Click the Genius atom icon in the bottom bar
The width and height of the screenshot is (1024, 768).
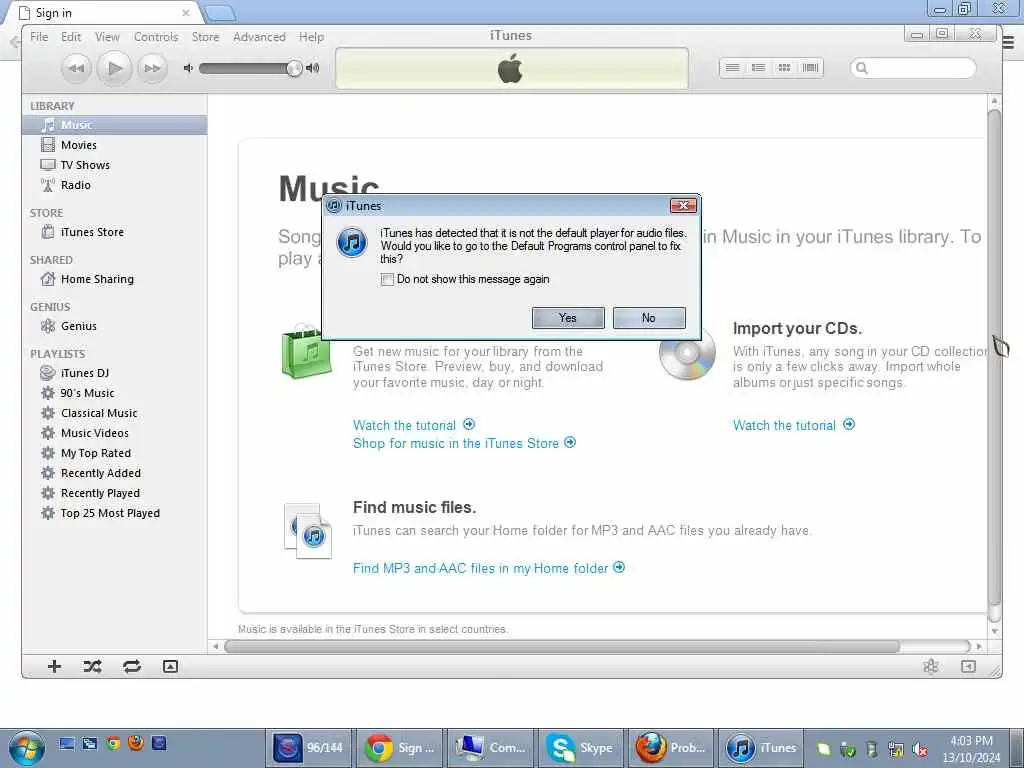point(931,666)
